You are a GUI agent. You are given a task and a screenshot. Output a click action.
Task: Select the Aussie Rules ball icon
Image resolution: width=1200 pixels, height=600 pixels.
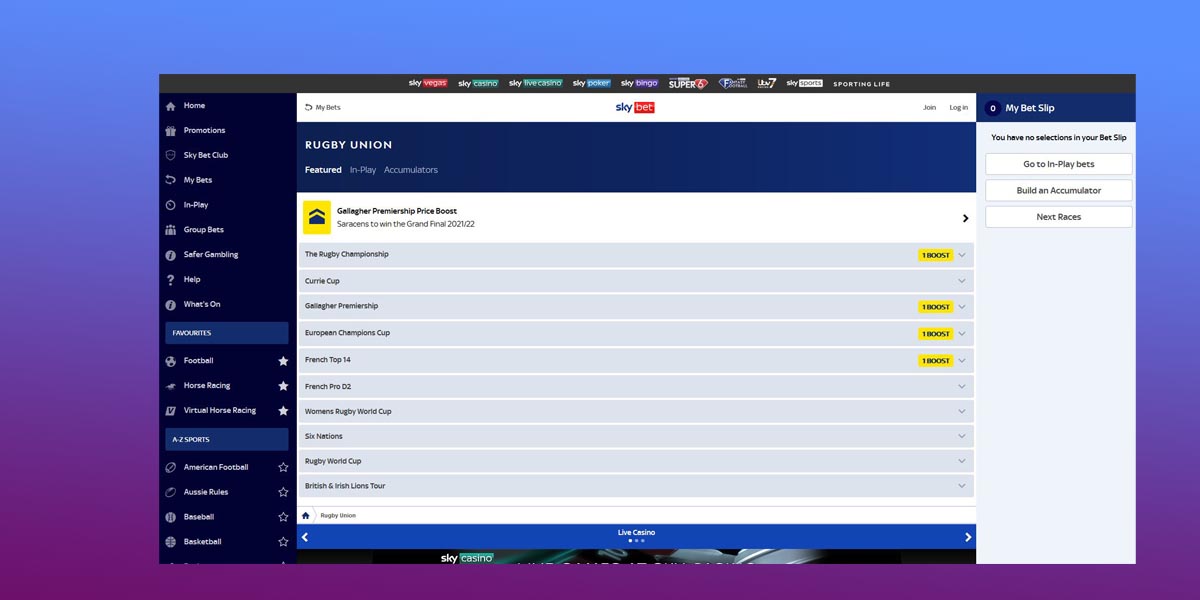click(171, 492)
